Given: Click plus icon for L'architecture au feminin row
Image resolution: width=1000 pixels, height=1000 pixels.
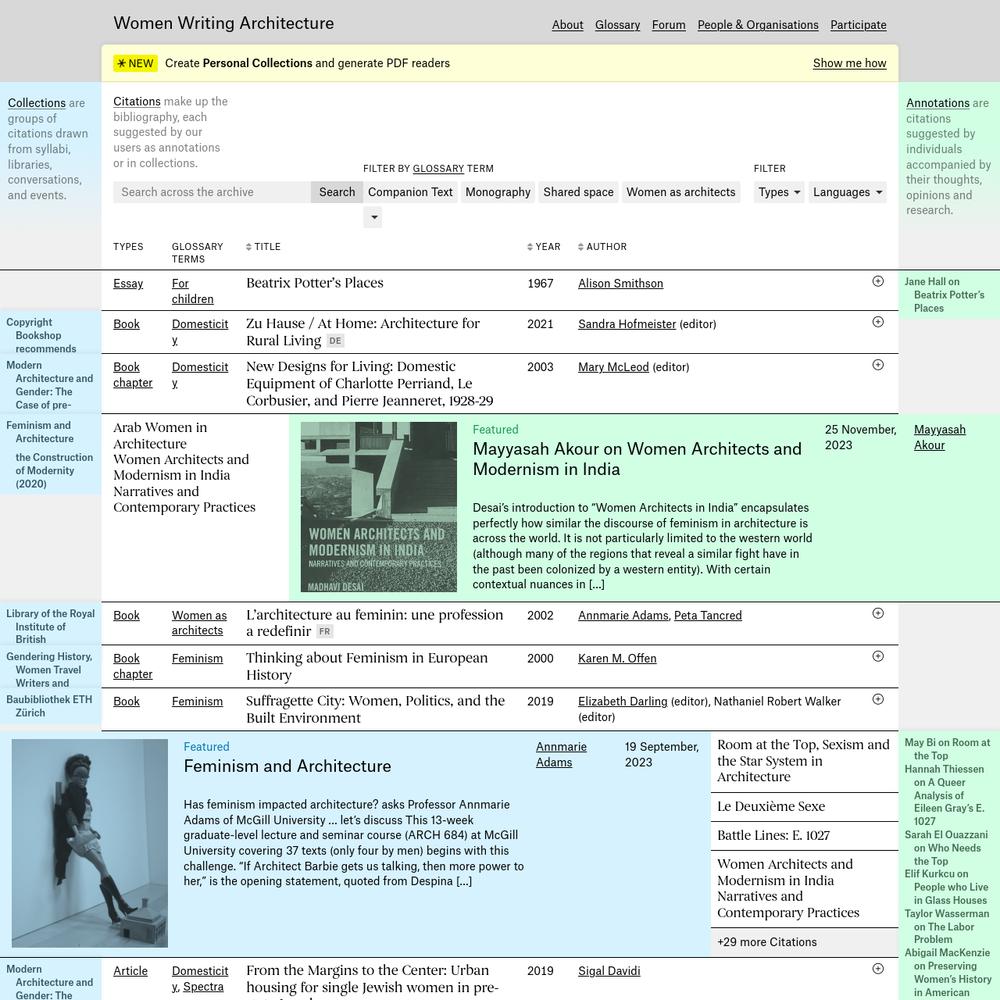Looking at the screenshot, I should click(x=878, y=614).
